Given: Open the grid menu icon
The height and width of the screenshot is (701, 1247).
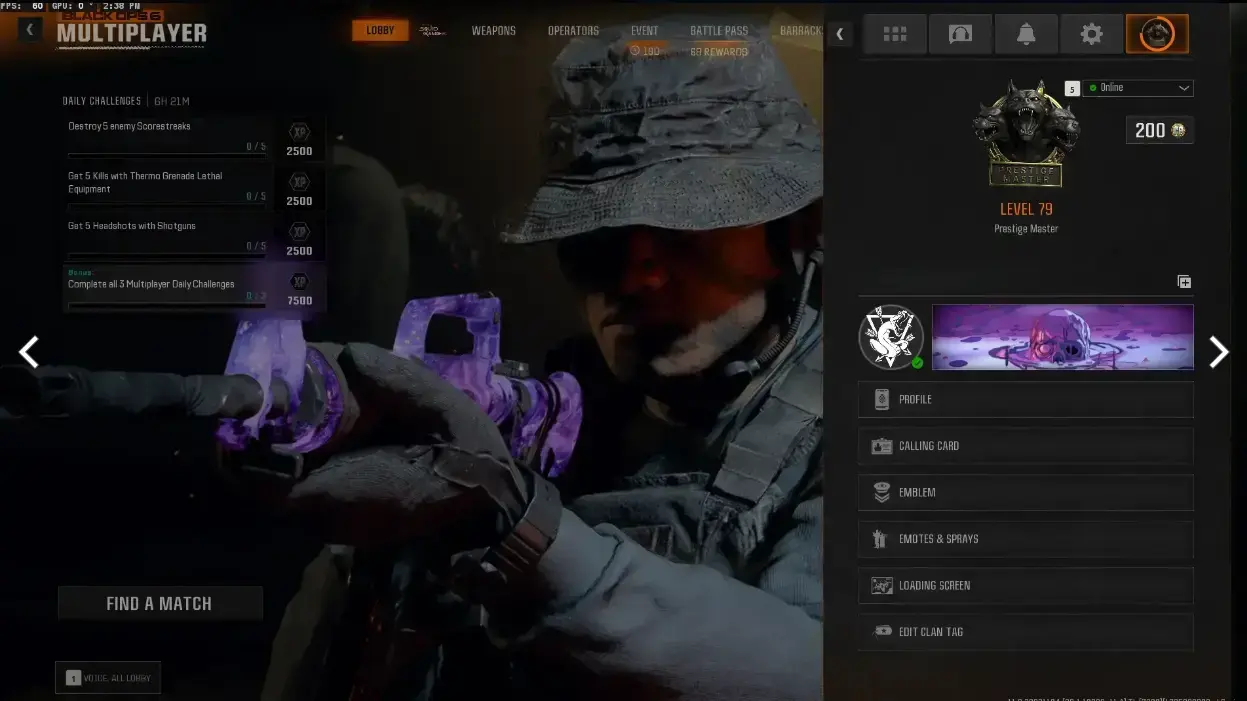Looking at the screenshot, I should click(x=894, y=34).
